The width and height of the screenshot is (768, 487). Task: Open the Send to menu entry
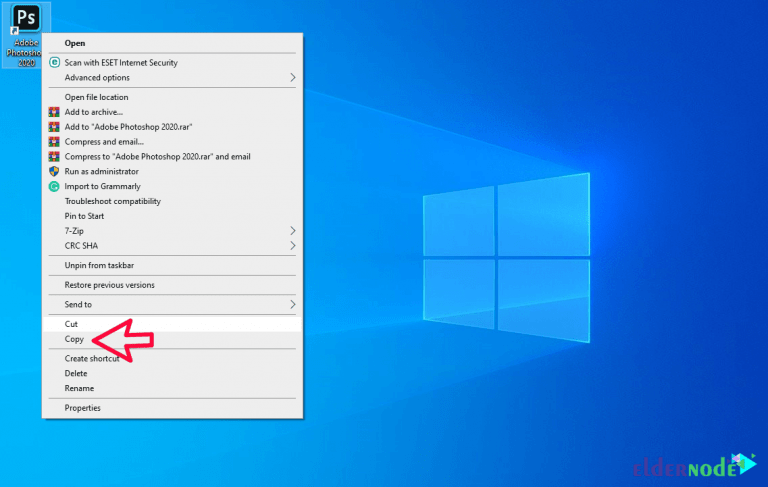pos(172,304)
